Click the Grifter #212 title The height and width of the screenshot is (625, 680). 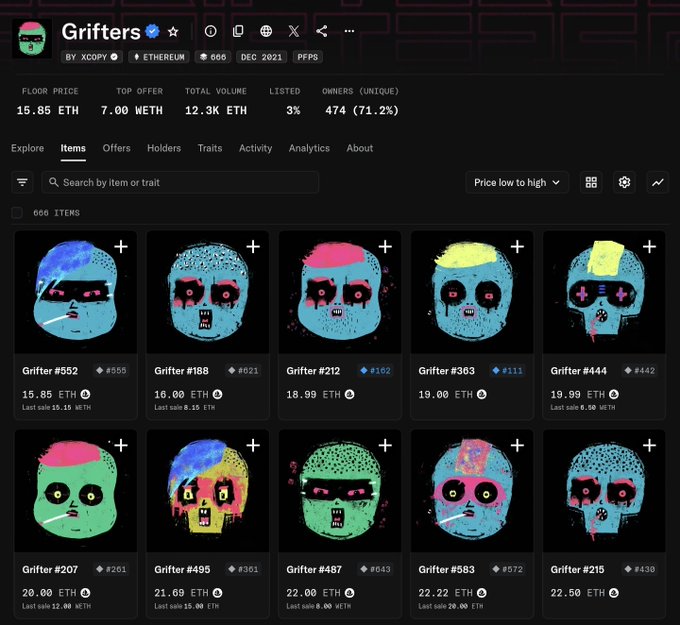click(x=313, y=371)
